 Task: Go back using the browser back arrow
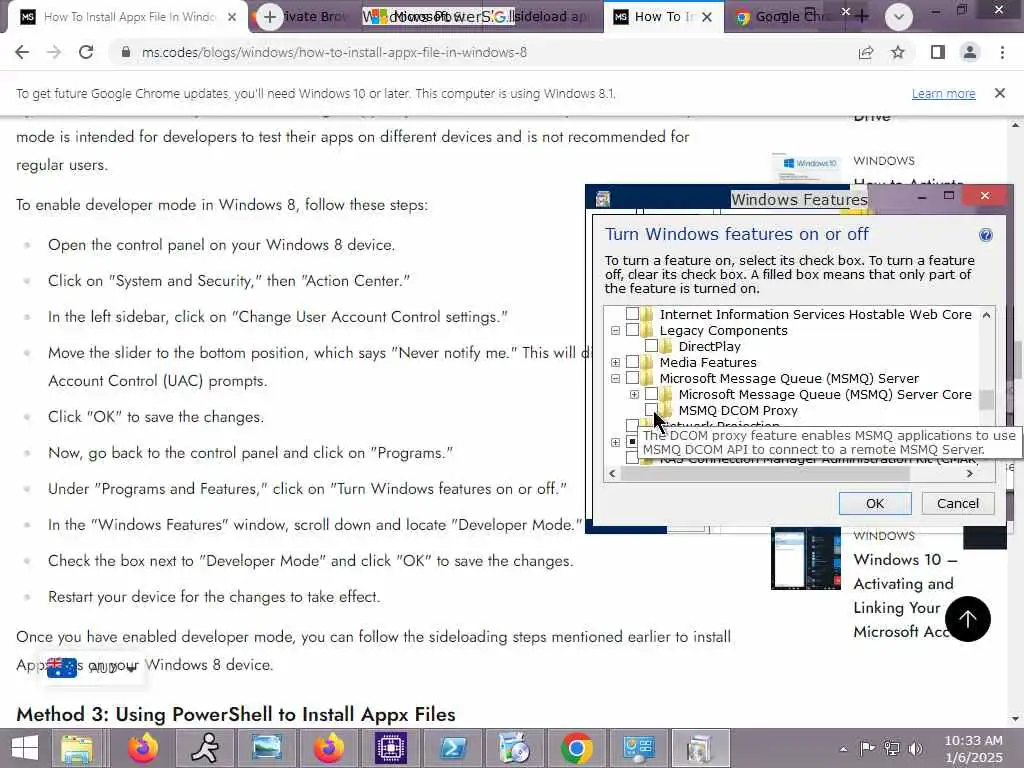point(22,52)
